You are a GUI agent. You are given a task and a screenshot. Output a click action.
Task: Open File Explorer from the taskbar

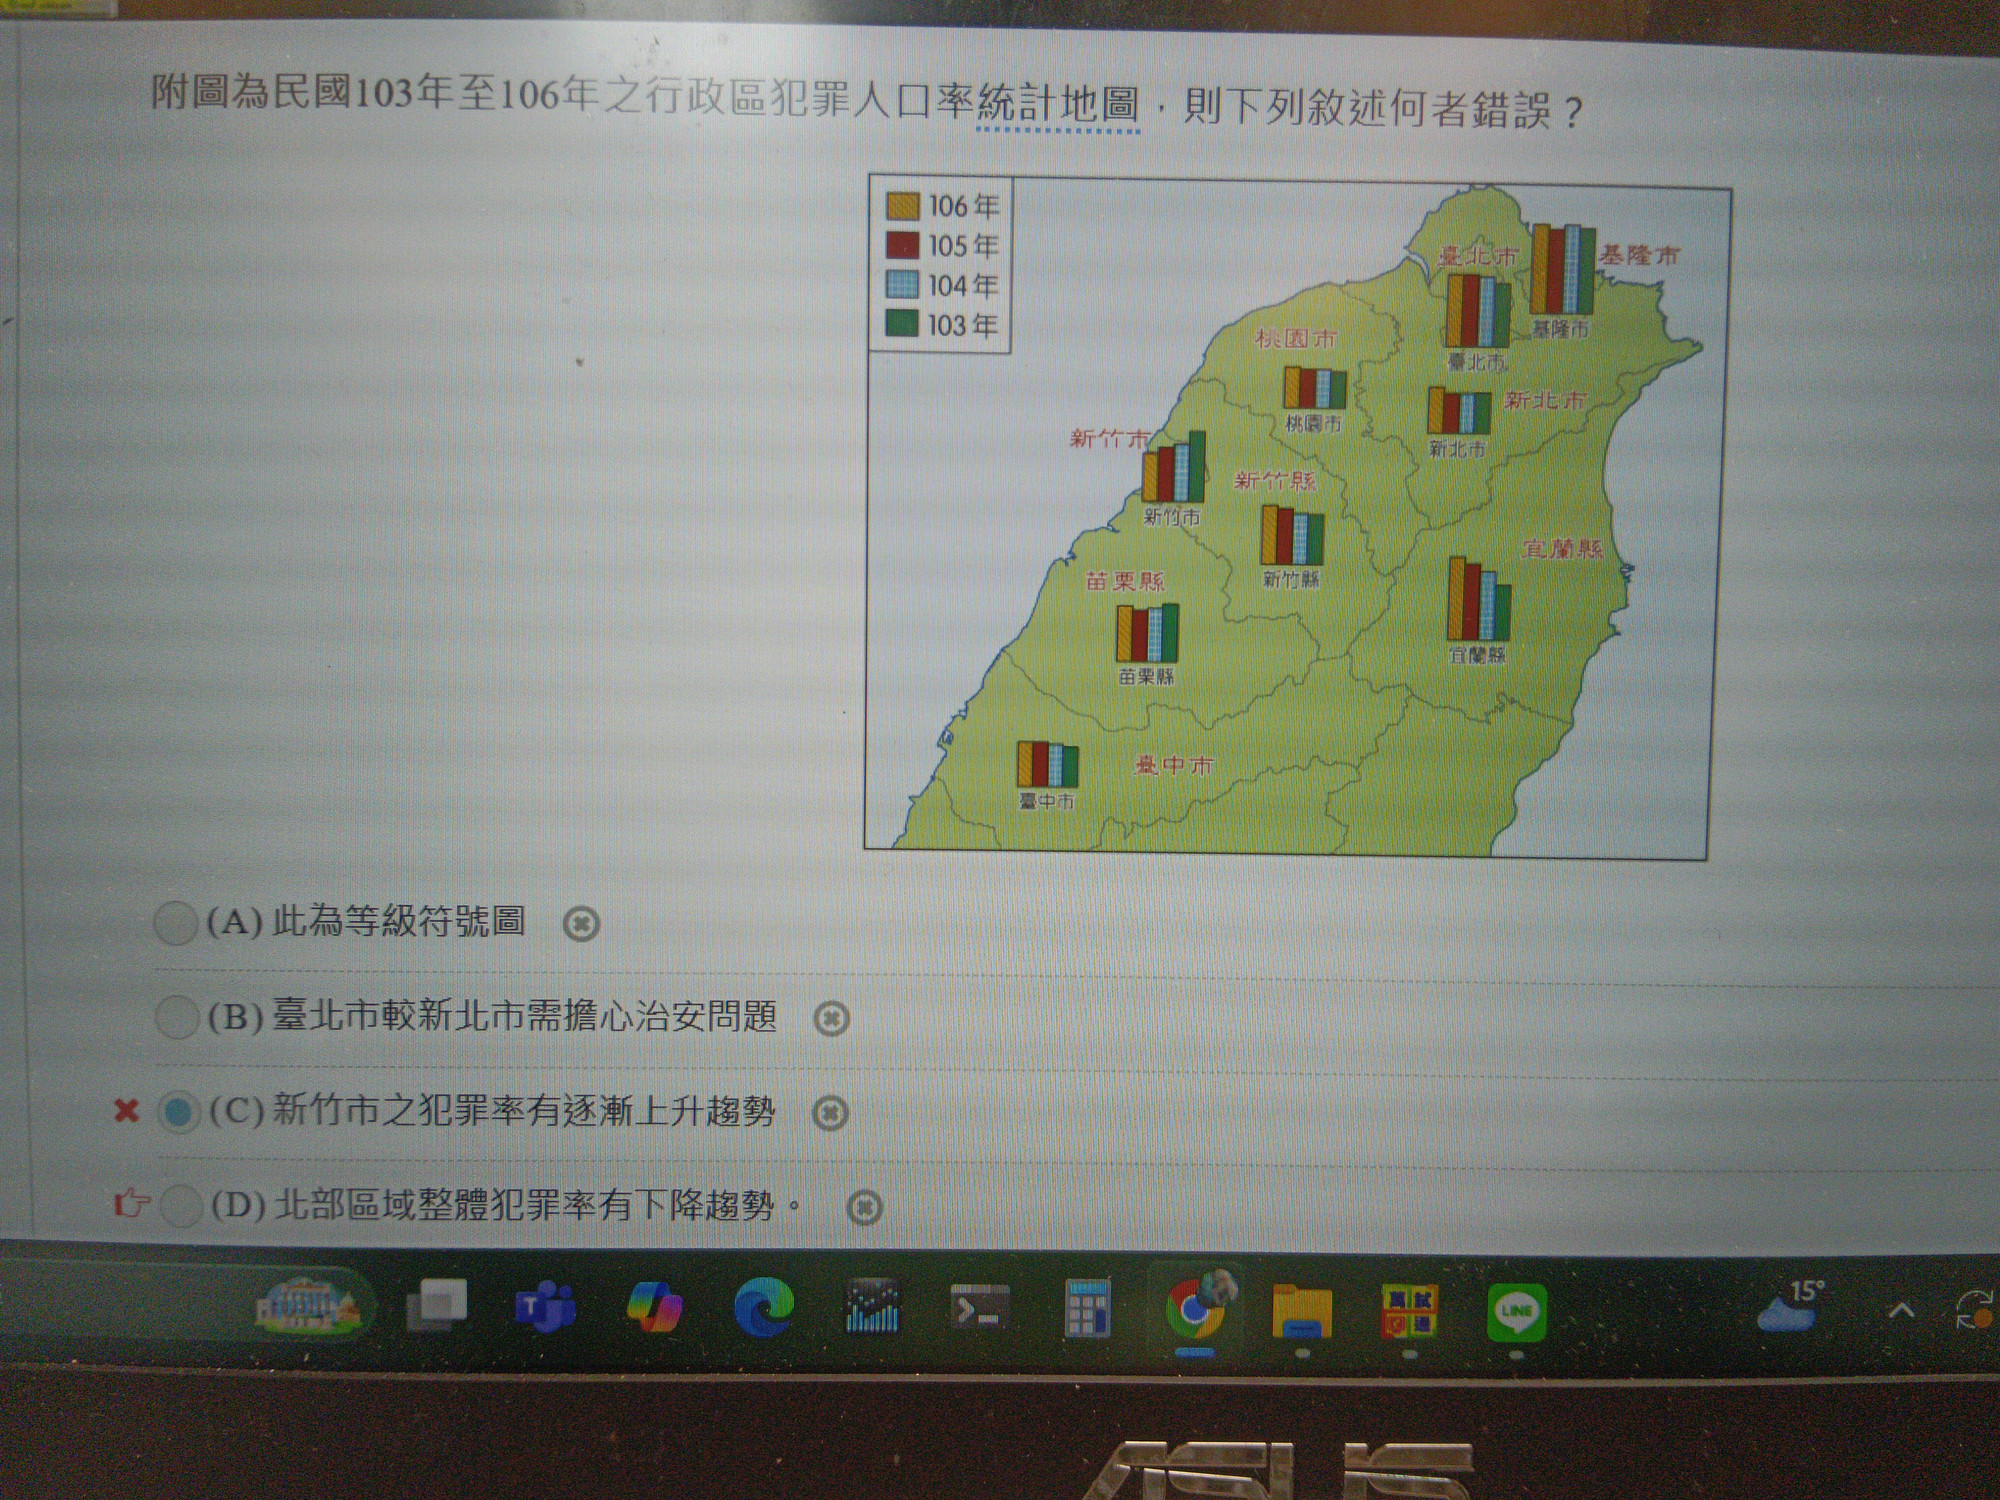click(x=1302, y=1312)
